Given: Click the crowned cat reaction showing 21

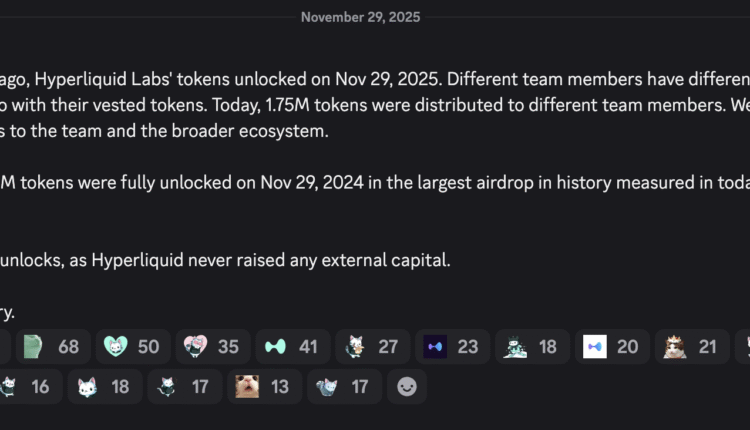Looking at the screenshot, I should point(692,347).
